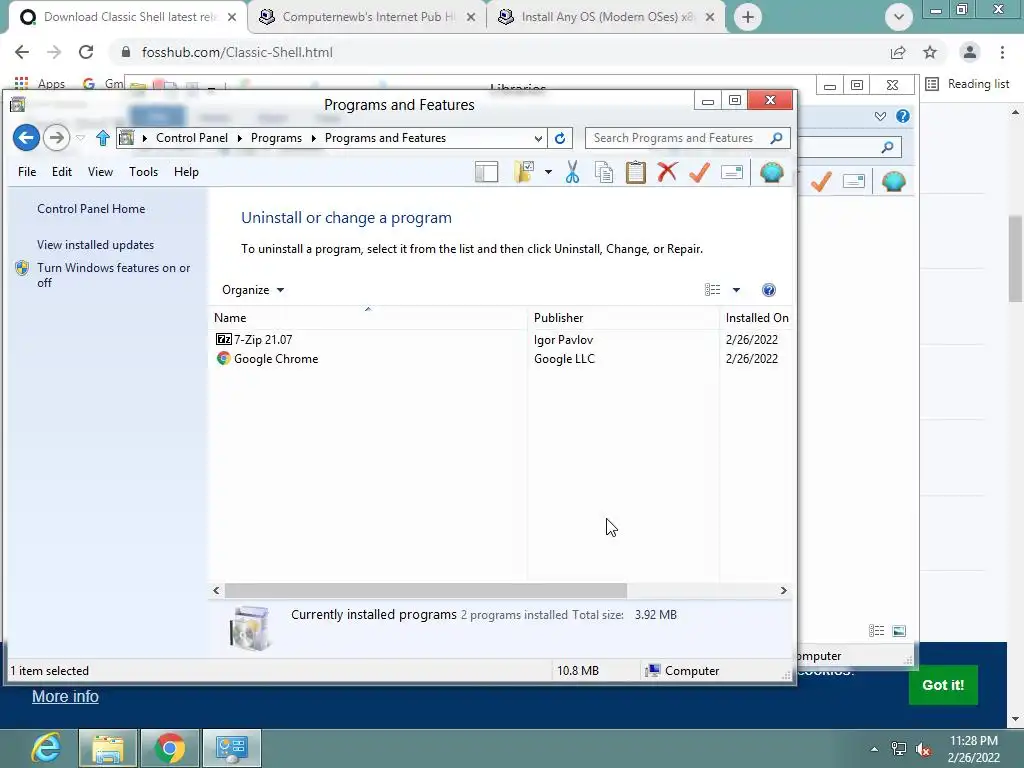
Task: Open File Explorer from the taskbar
Action: point(108,748)
